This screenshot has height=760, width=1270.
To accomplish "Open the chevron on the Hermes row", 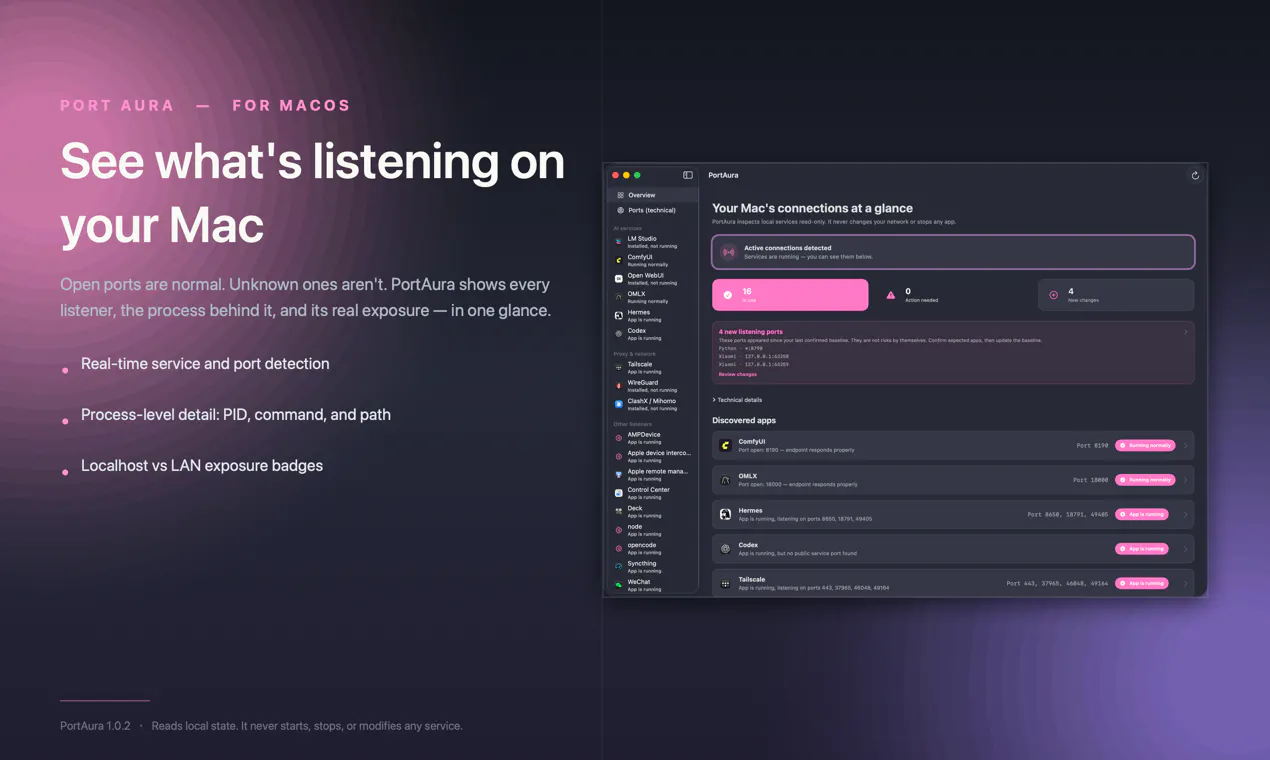I will (x=1186, y=514).
